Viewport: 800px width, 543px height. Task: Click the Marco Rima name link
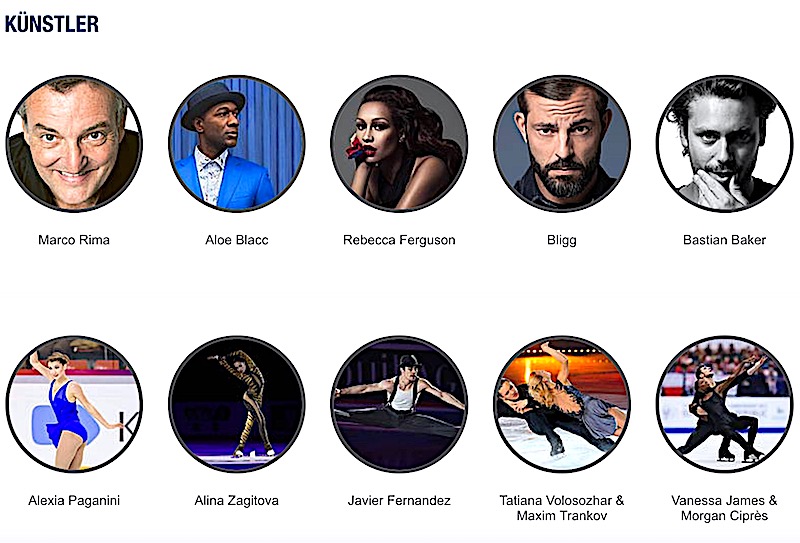coord(74,240)
